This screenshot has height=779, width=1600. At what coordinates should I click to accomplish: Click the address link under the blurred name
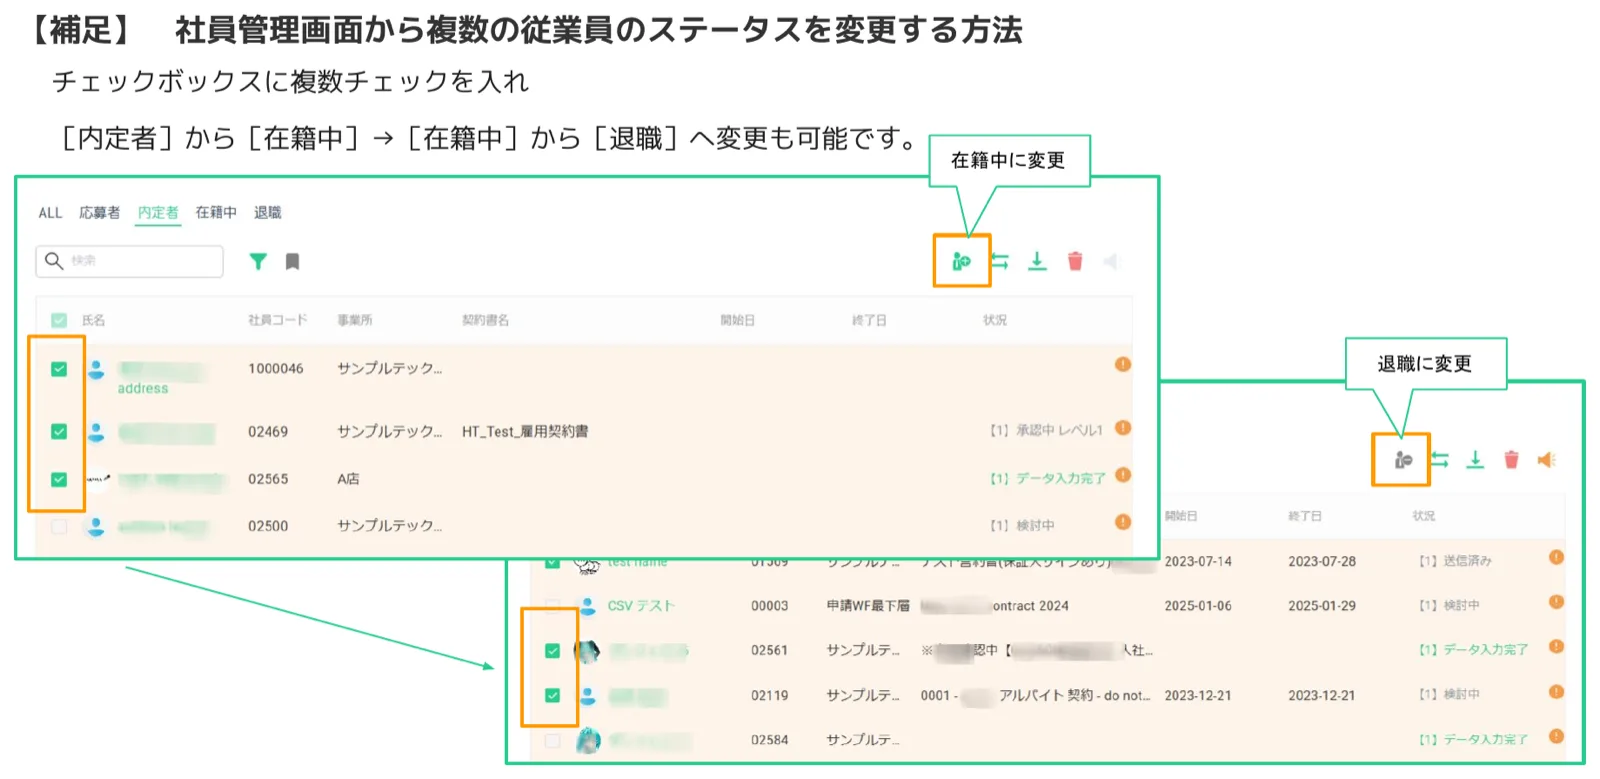(x=143, y=389)
